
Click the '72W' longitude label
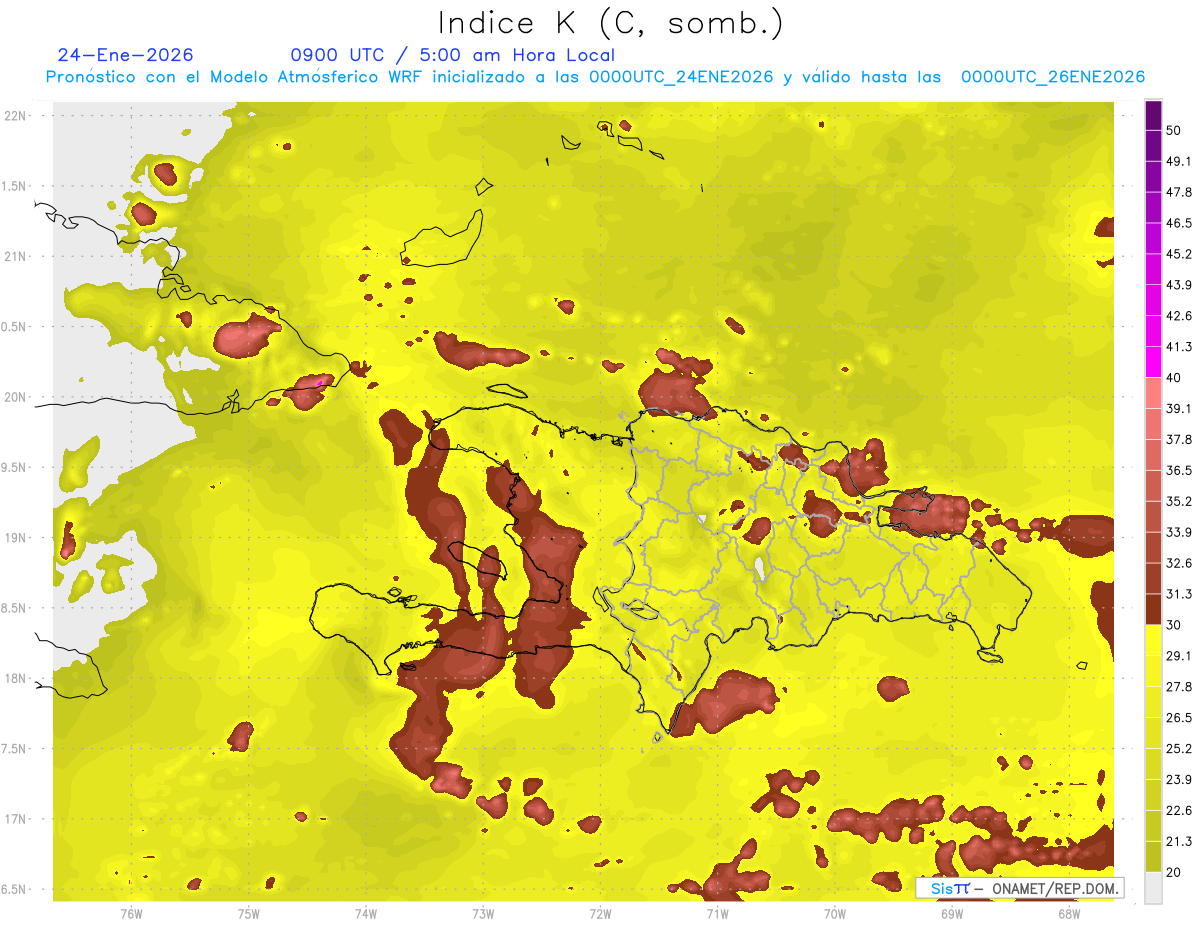600,913
